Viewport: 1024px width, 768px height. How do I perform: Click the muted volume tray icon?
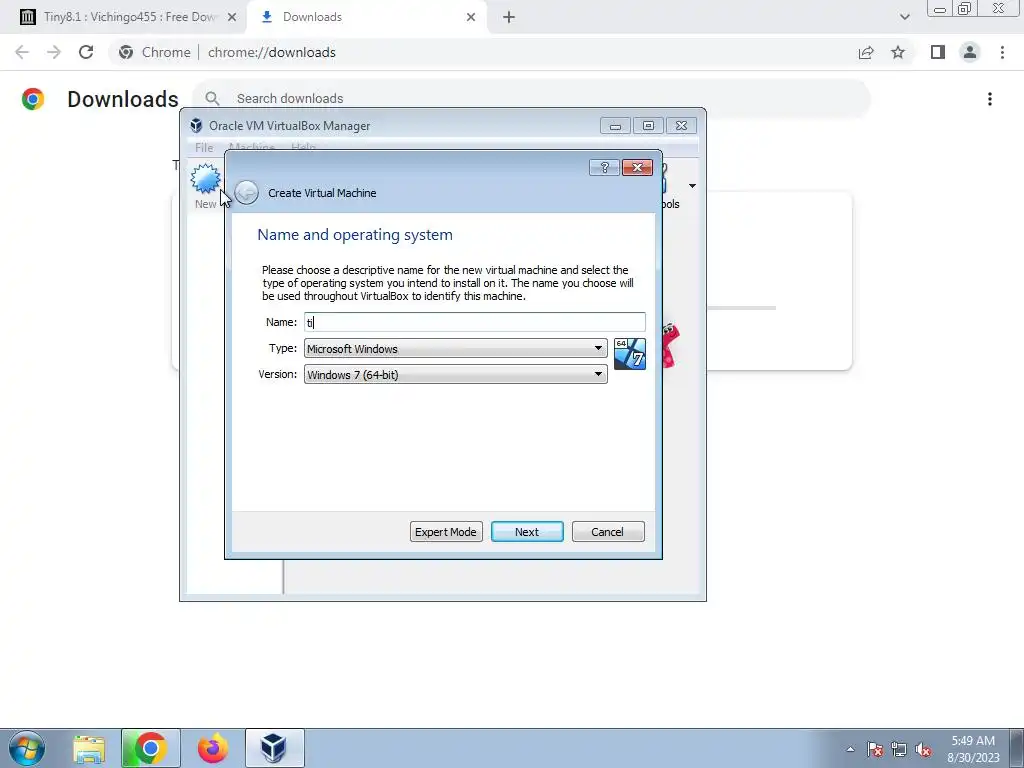pyautogui.click(x=923, y=749)
